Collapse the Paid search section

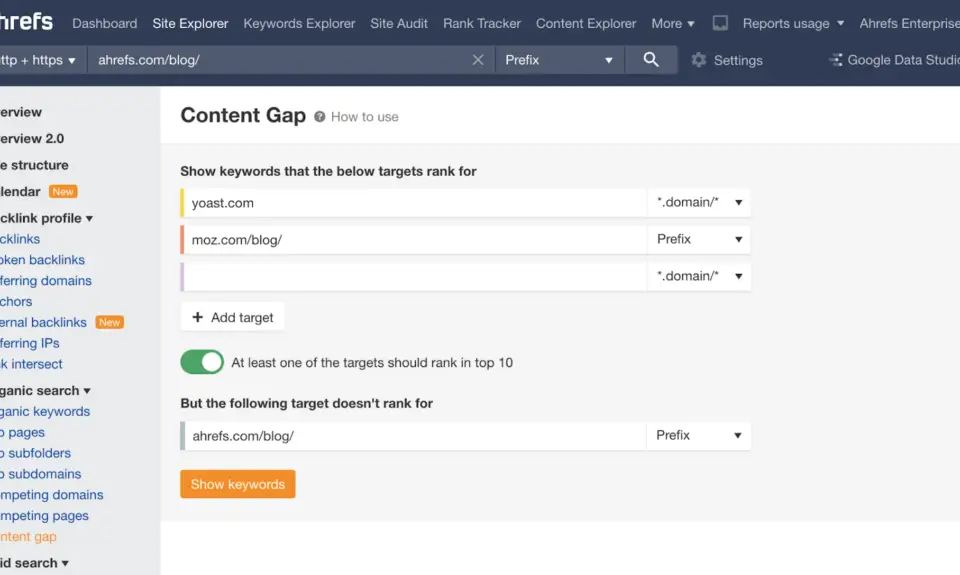click(x=34, y=563)
